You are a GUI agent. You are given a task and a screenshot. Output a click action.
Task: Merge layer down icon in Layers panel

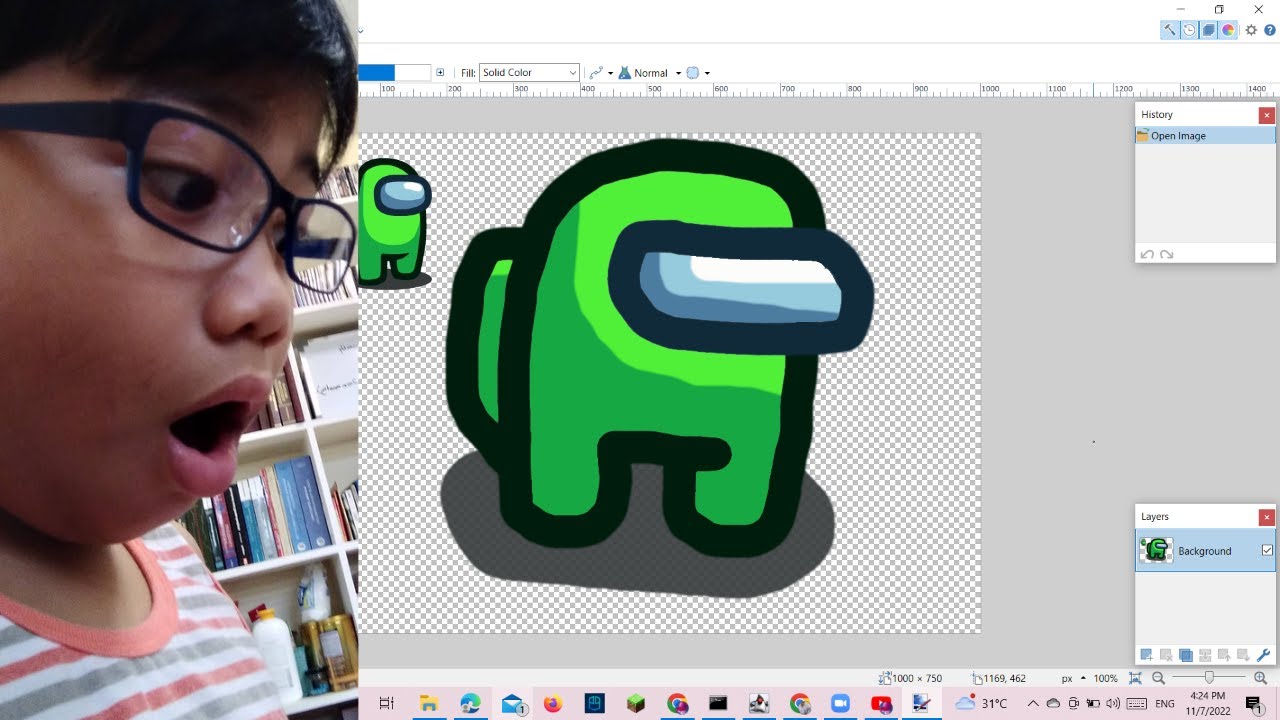coord(1205,655)
